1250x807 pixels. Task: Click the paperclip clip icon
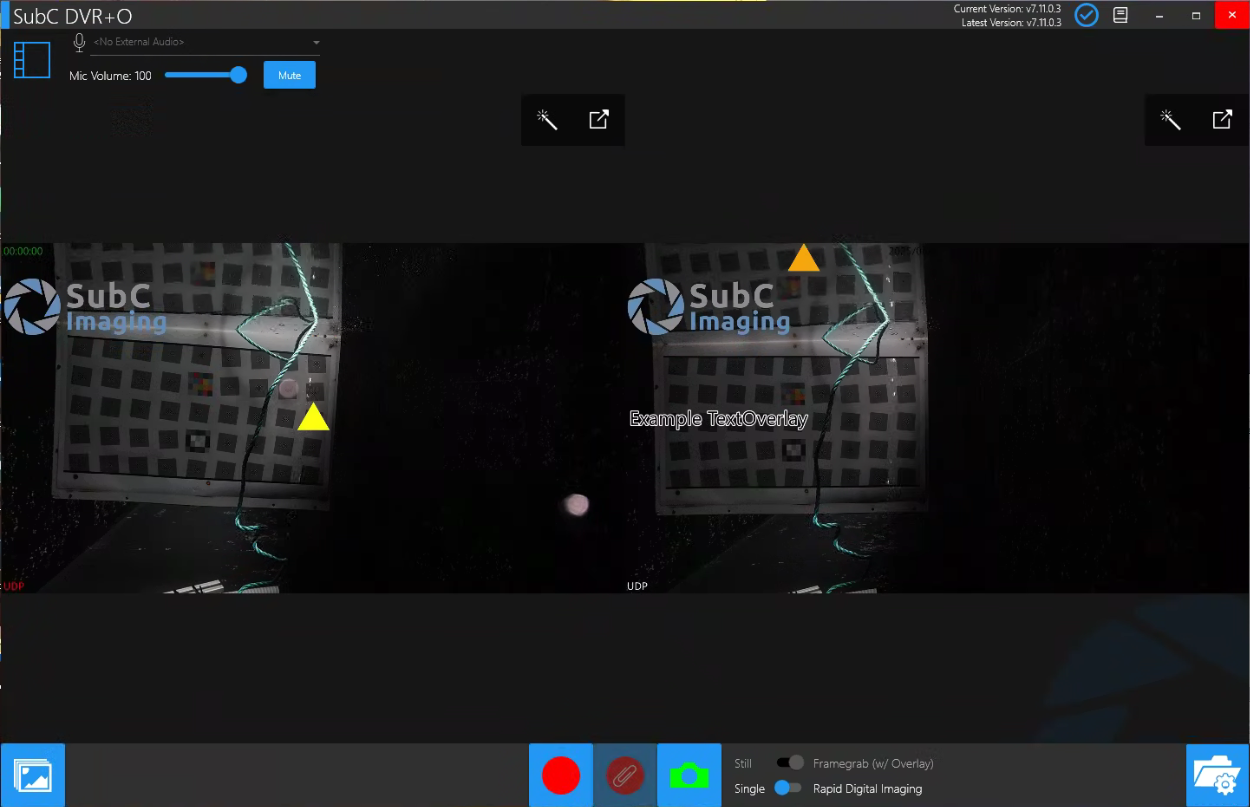click(x=625, y=775)
